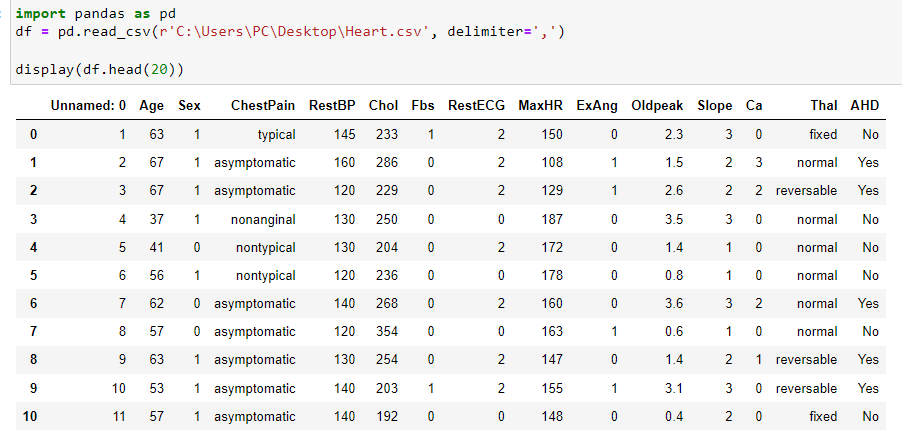Image resolution: width=902 pixels, height=434 pixels.
Task: Click the Oldpeak column header
Action: click(657, 106)
